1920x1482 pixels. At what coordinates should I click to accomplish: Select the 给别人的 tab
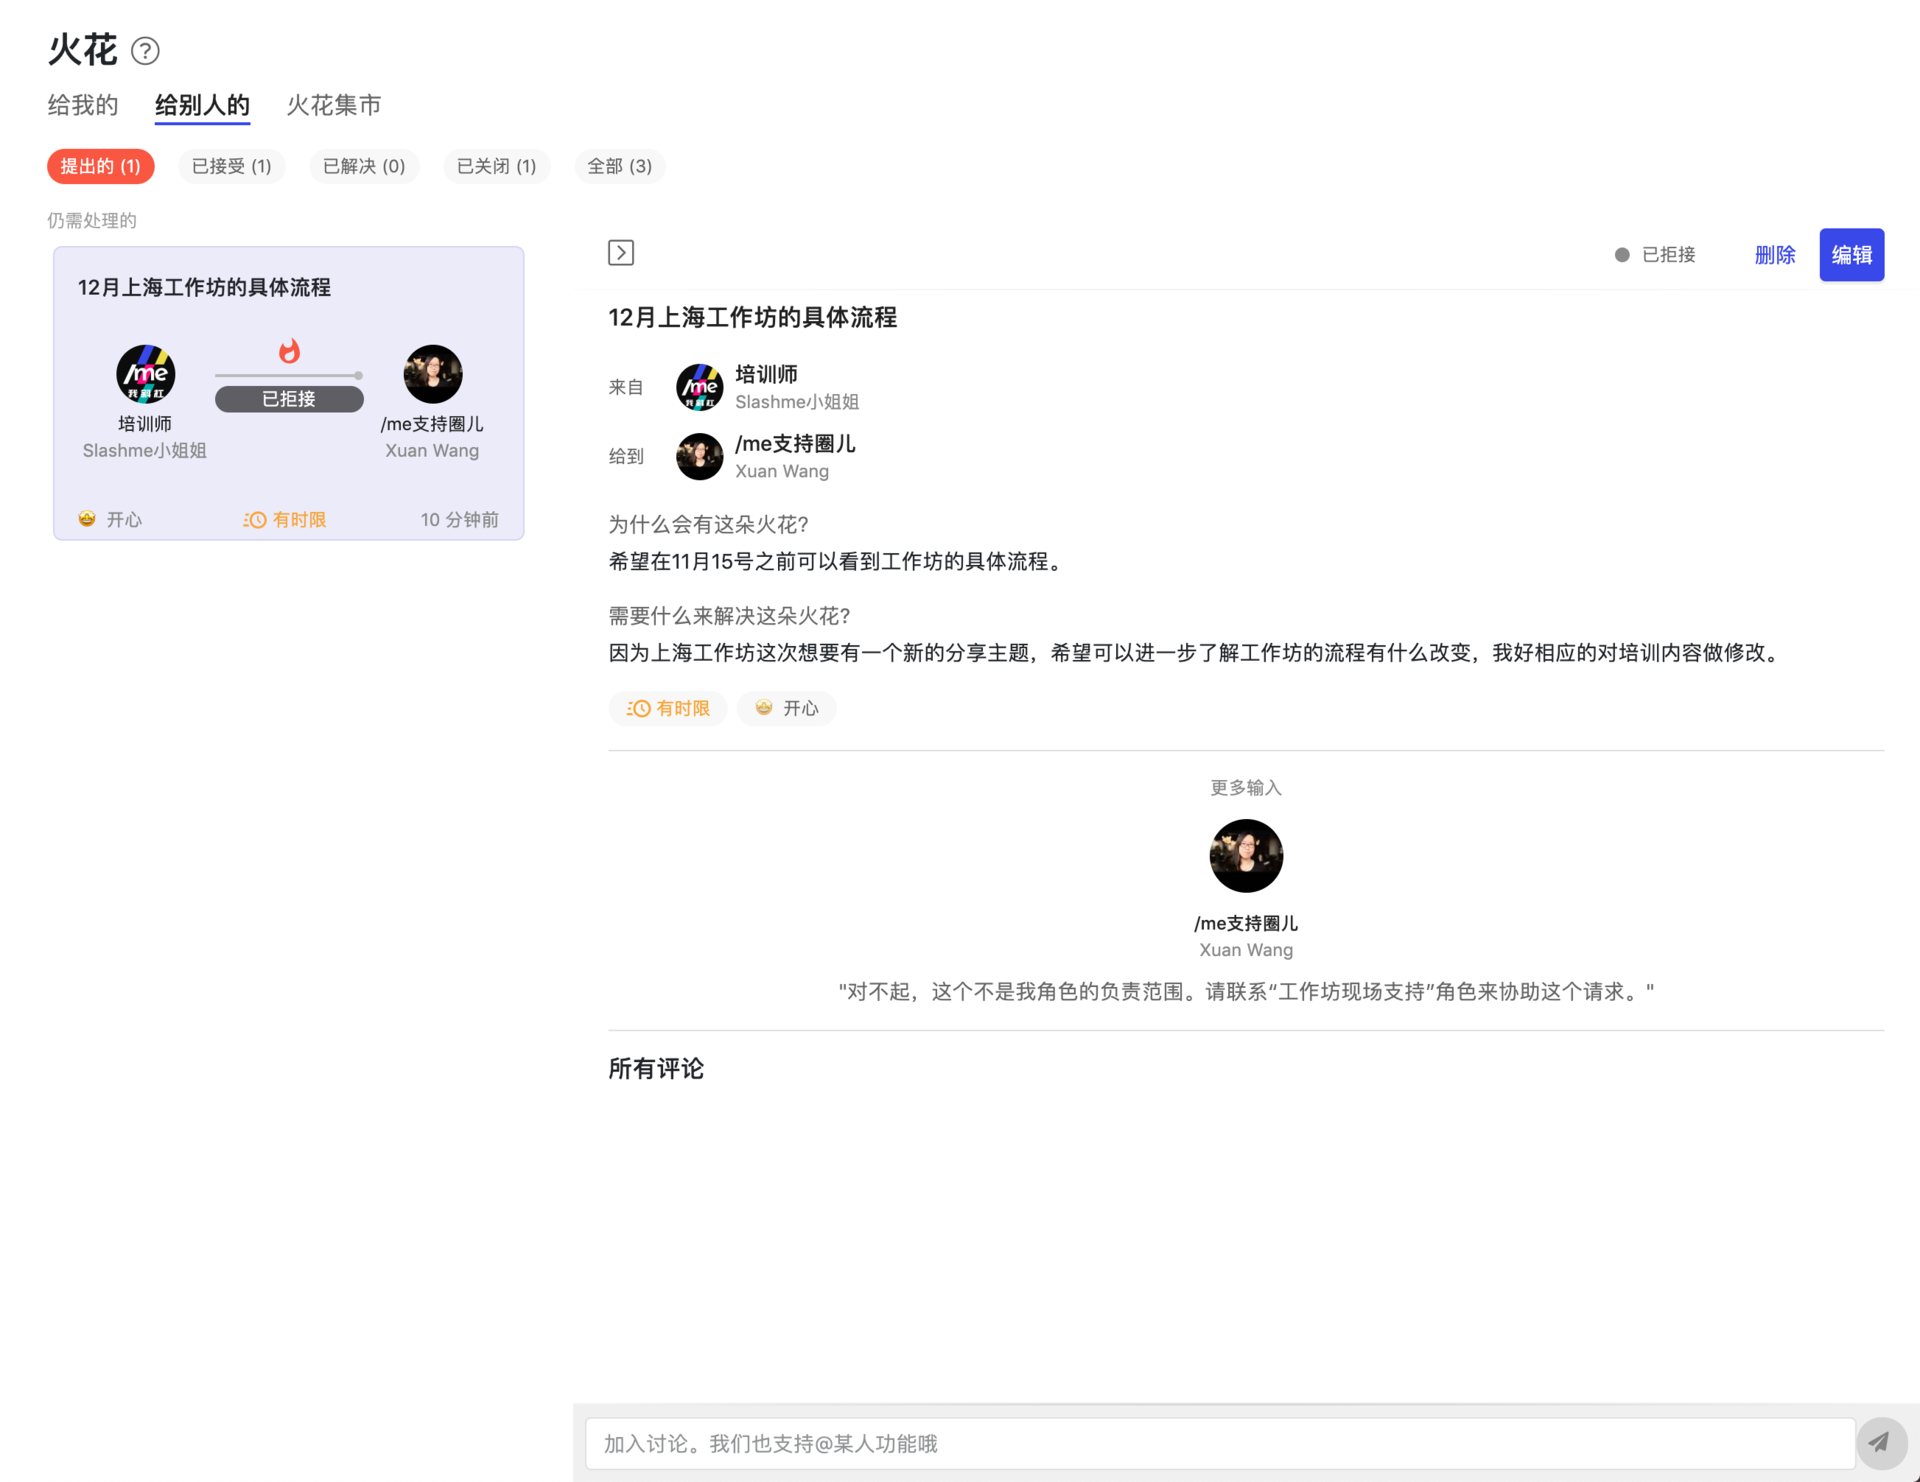pyautogui.click(x=202, y=105)
